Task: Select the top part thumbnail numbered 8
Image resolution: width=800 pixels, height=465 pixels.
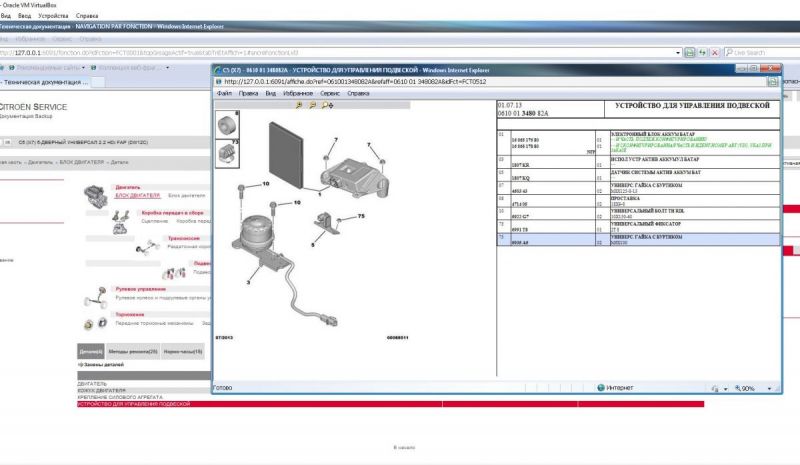Action: coord(229,124)
